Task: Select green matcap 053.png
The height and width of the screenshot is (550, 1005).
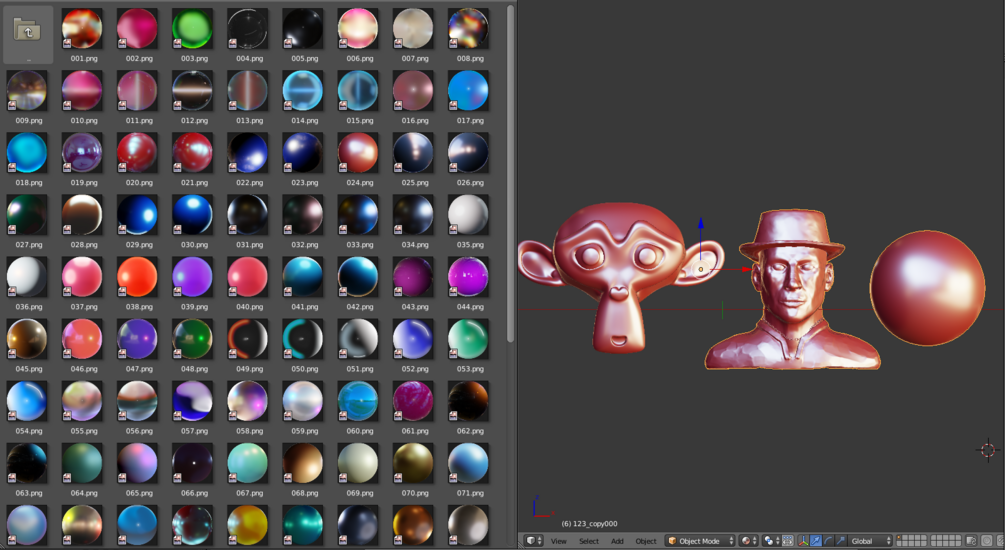Action: pyautogui.click(x=468, y=339)
